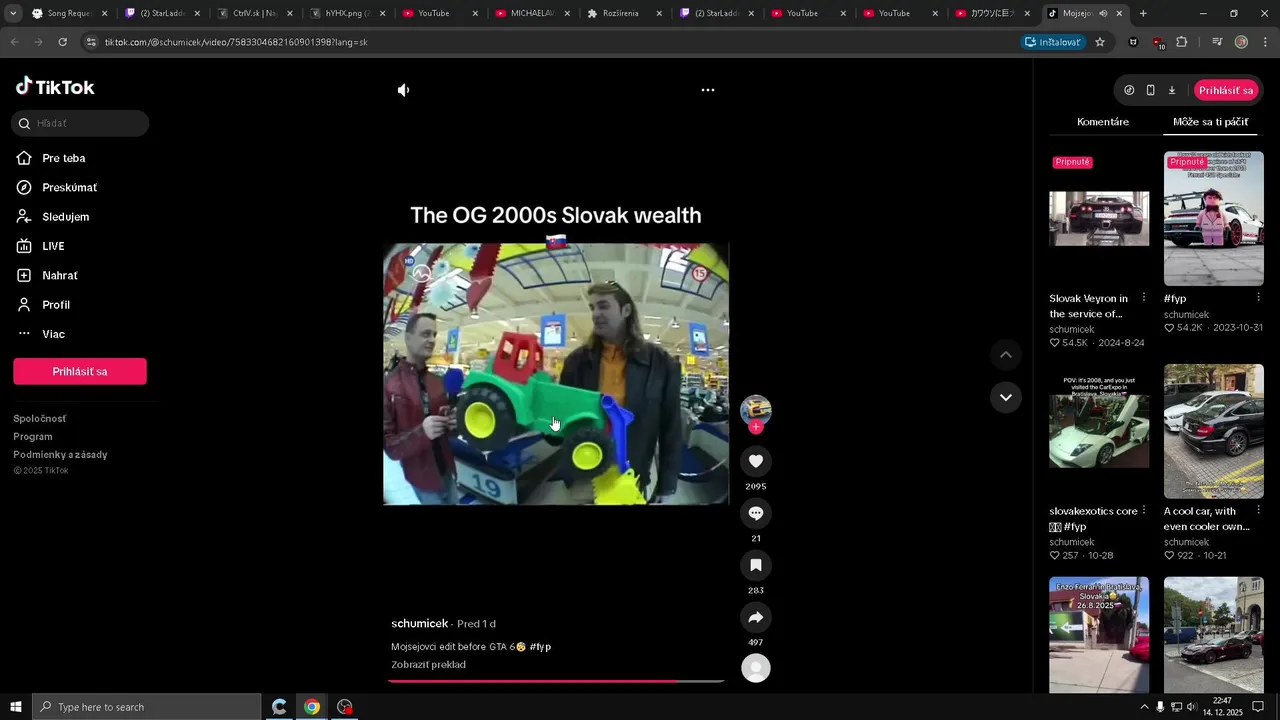1280x720 pixels.
Task: Switch to the Môže sa ti páčiť tab
Action: (x=1210, y=122)
